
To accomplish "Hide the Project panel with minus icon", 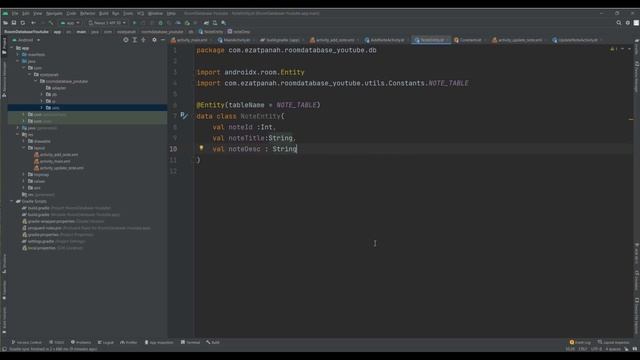I will (x=162, y=40).
